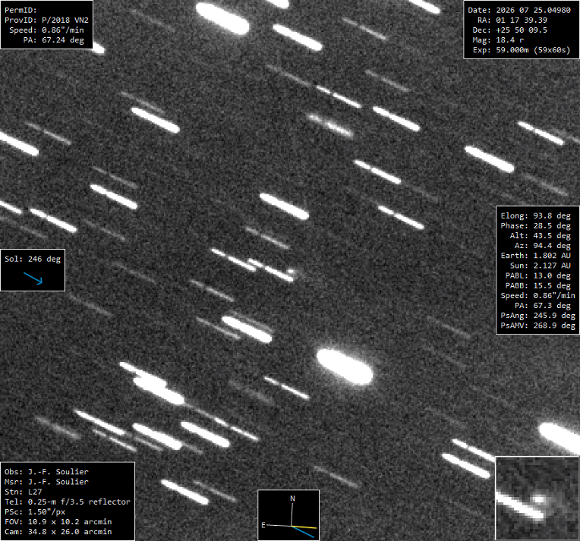Click the North-East compass indicator
This screenshot has width=580, height=541.
coord(289,515)
